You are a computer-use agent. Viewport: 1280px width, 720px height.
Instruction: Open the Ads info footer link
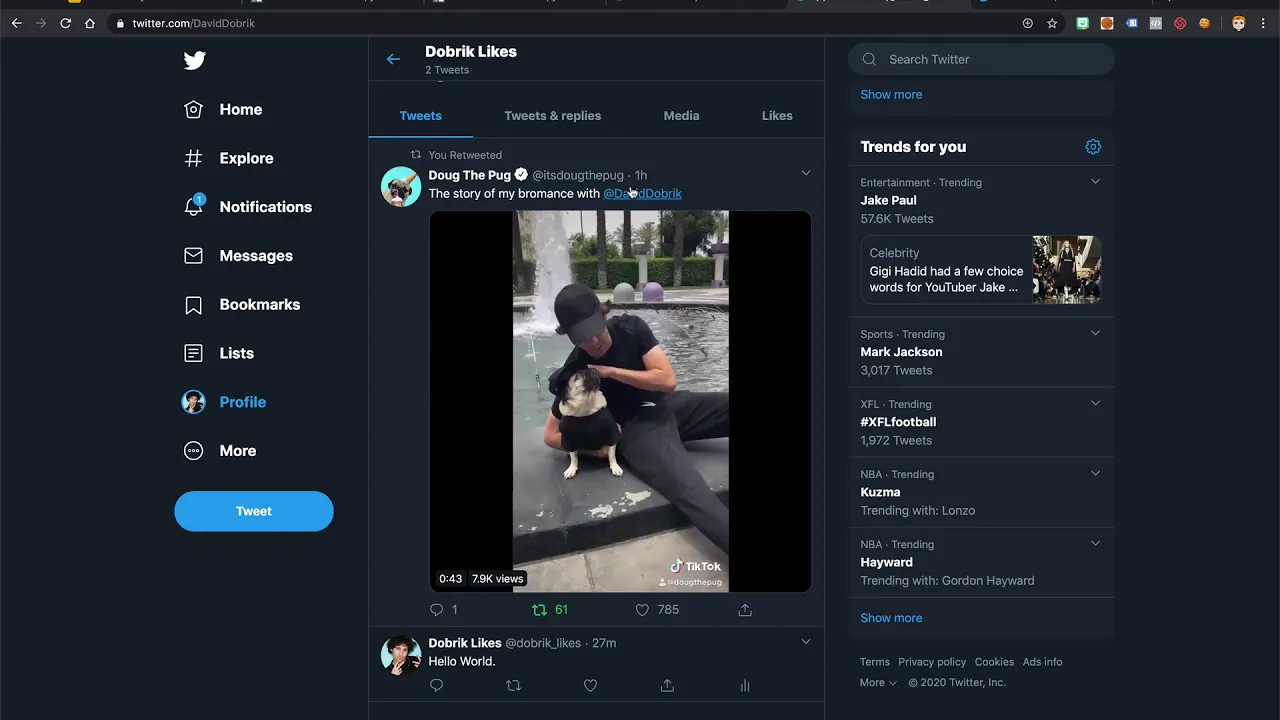(1042, 662)
